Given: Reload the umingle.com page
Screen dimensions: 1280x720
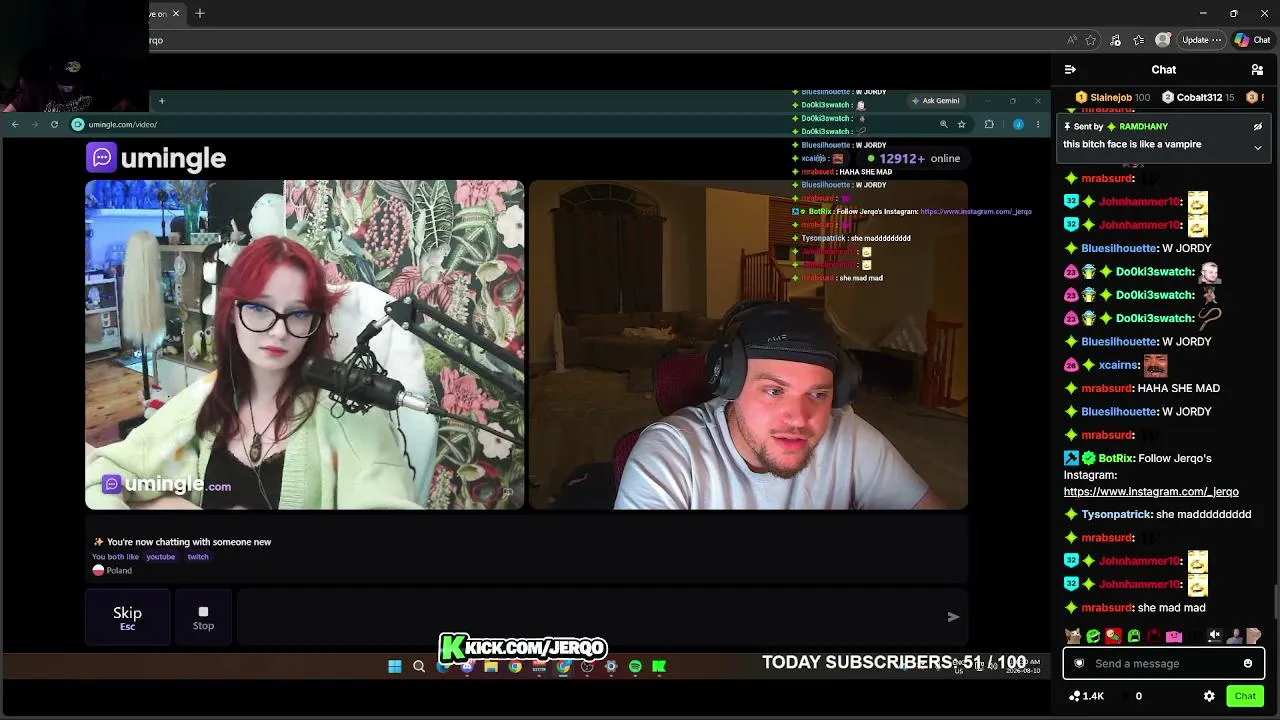Looking at the screenshot, I should click(x=54, y=124).
